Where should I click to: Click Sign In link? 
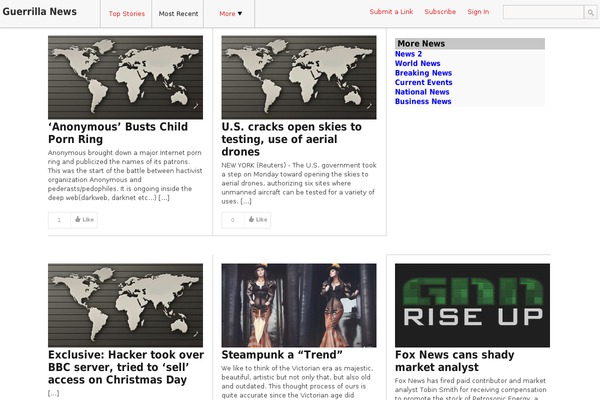click(478, 12)
